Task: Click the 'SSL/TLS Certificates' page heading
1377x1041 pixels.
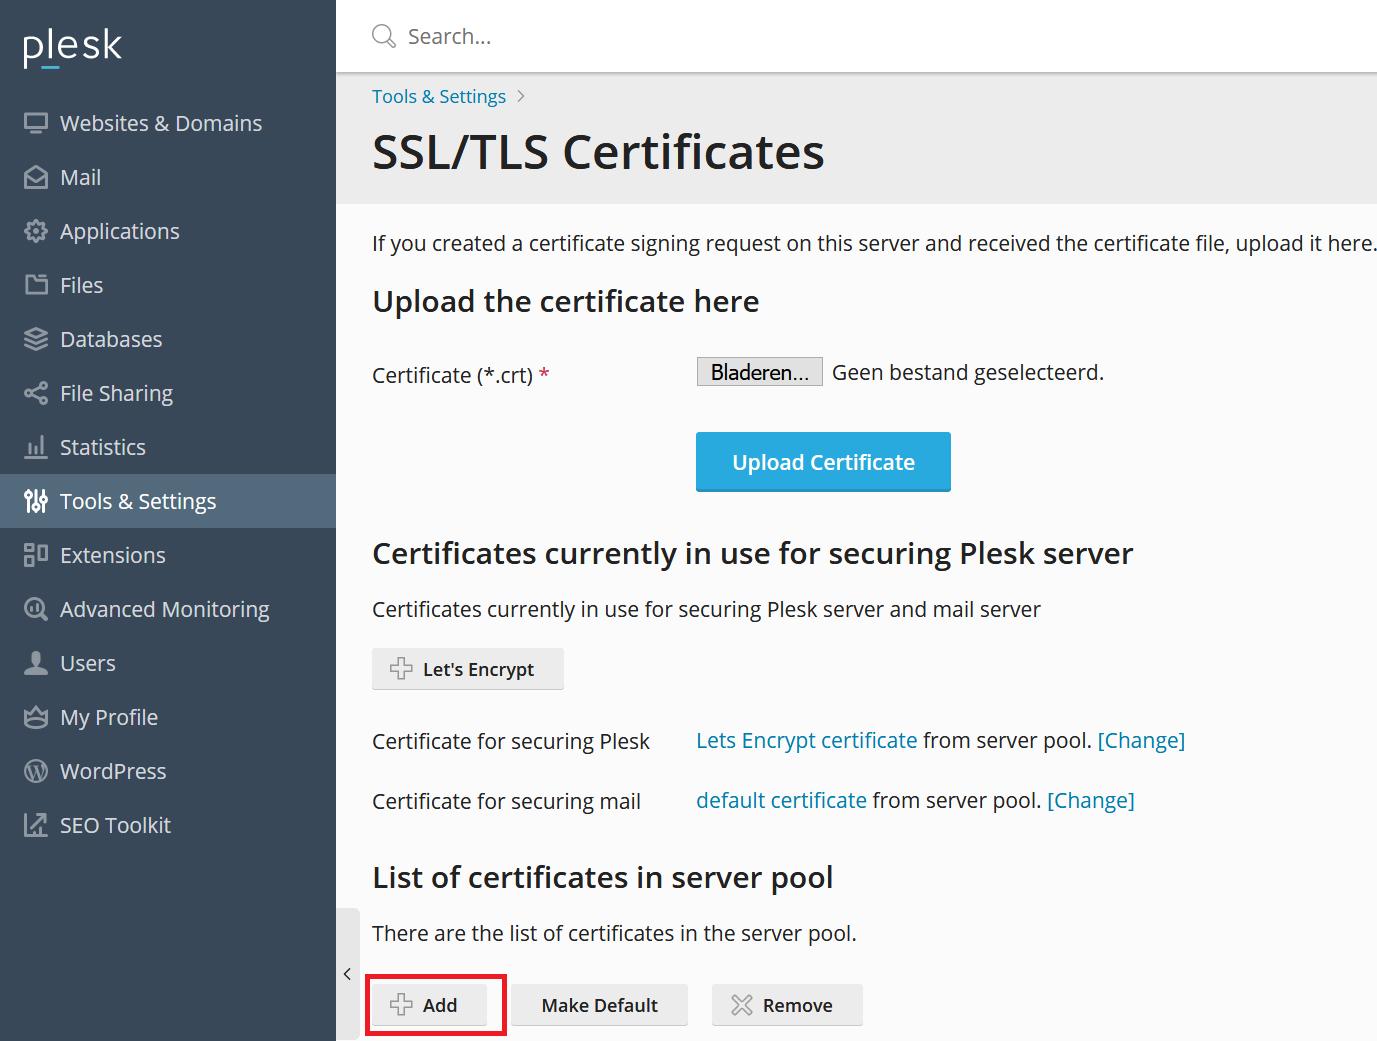Action: click(598, 153)
